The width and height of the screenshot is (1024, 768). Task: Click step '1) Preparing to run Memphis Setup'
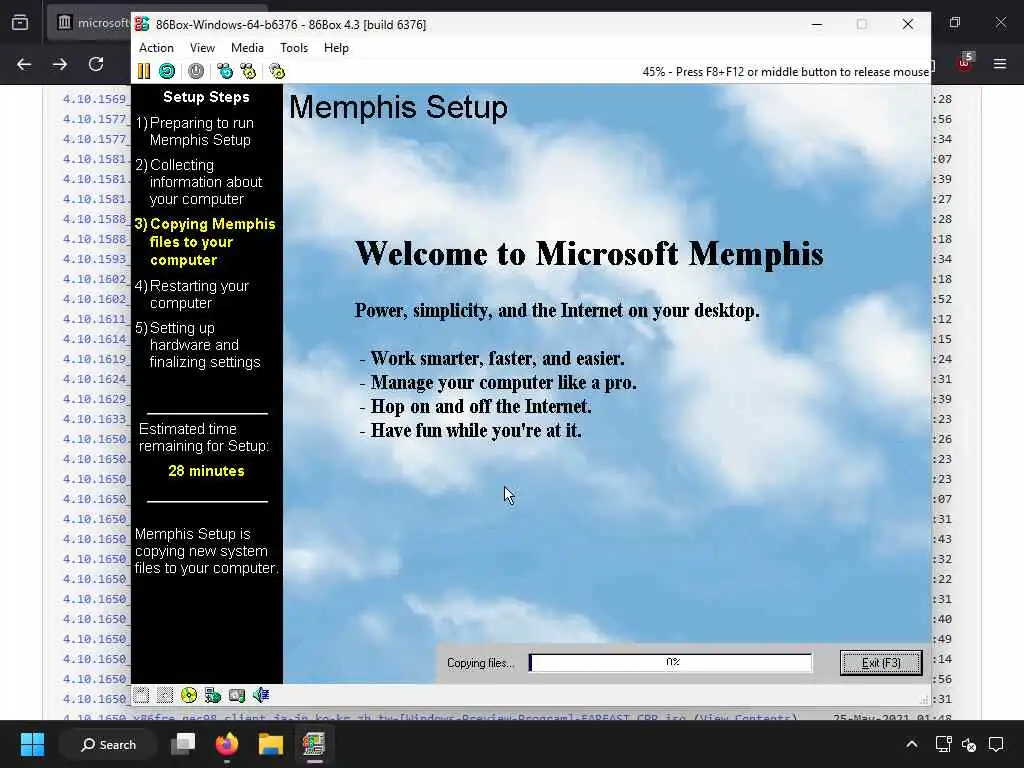pyautogui.click(x=195, y=131)
